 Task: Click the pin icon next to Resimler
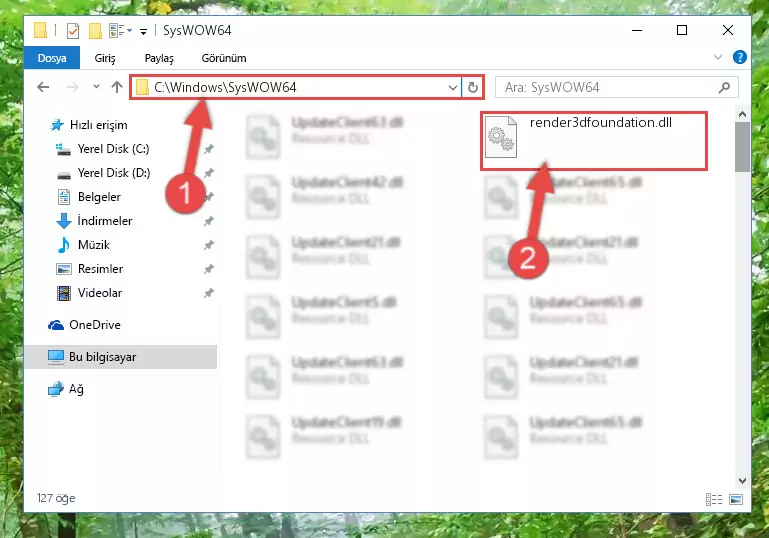(209, 269)
